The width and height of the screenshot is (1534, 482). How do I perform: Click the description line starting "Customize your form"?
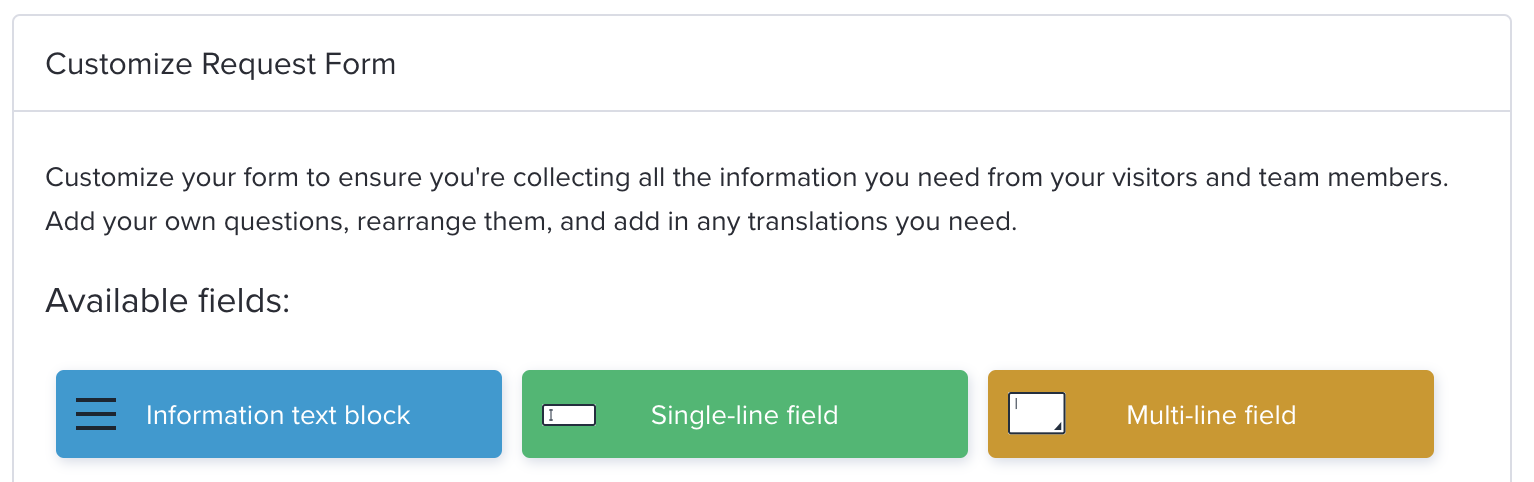(747, 180)
